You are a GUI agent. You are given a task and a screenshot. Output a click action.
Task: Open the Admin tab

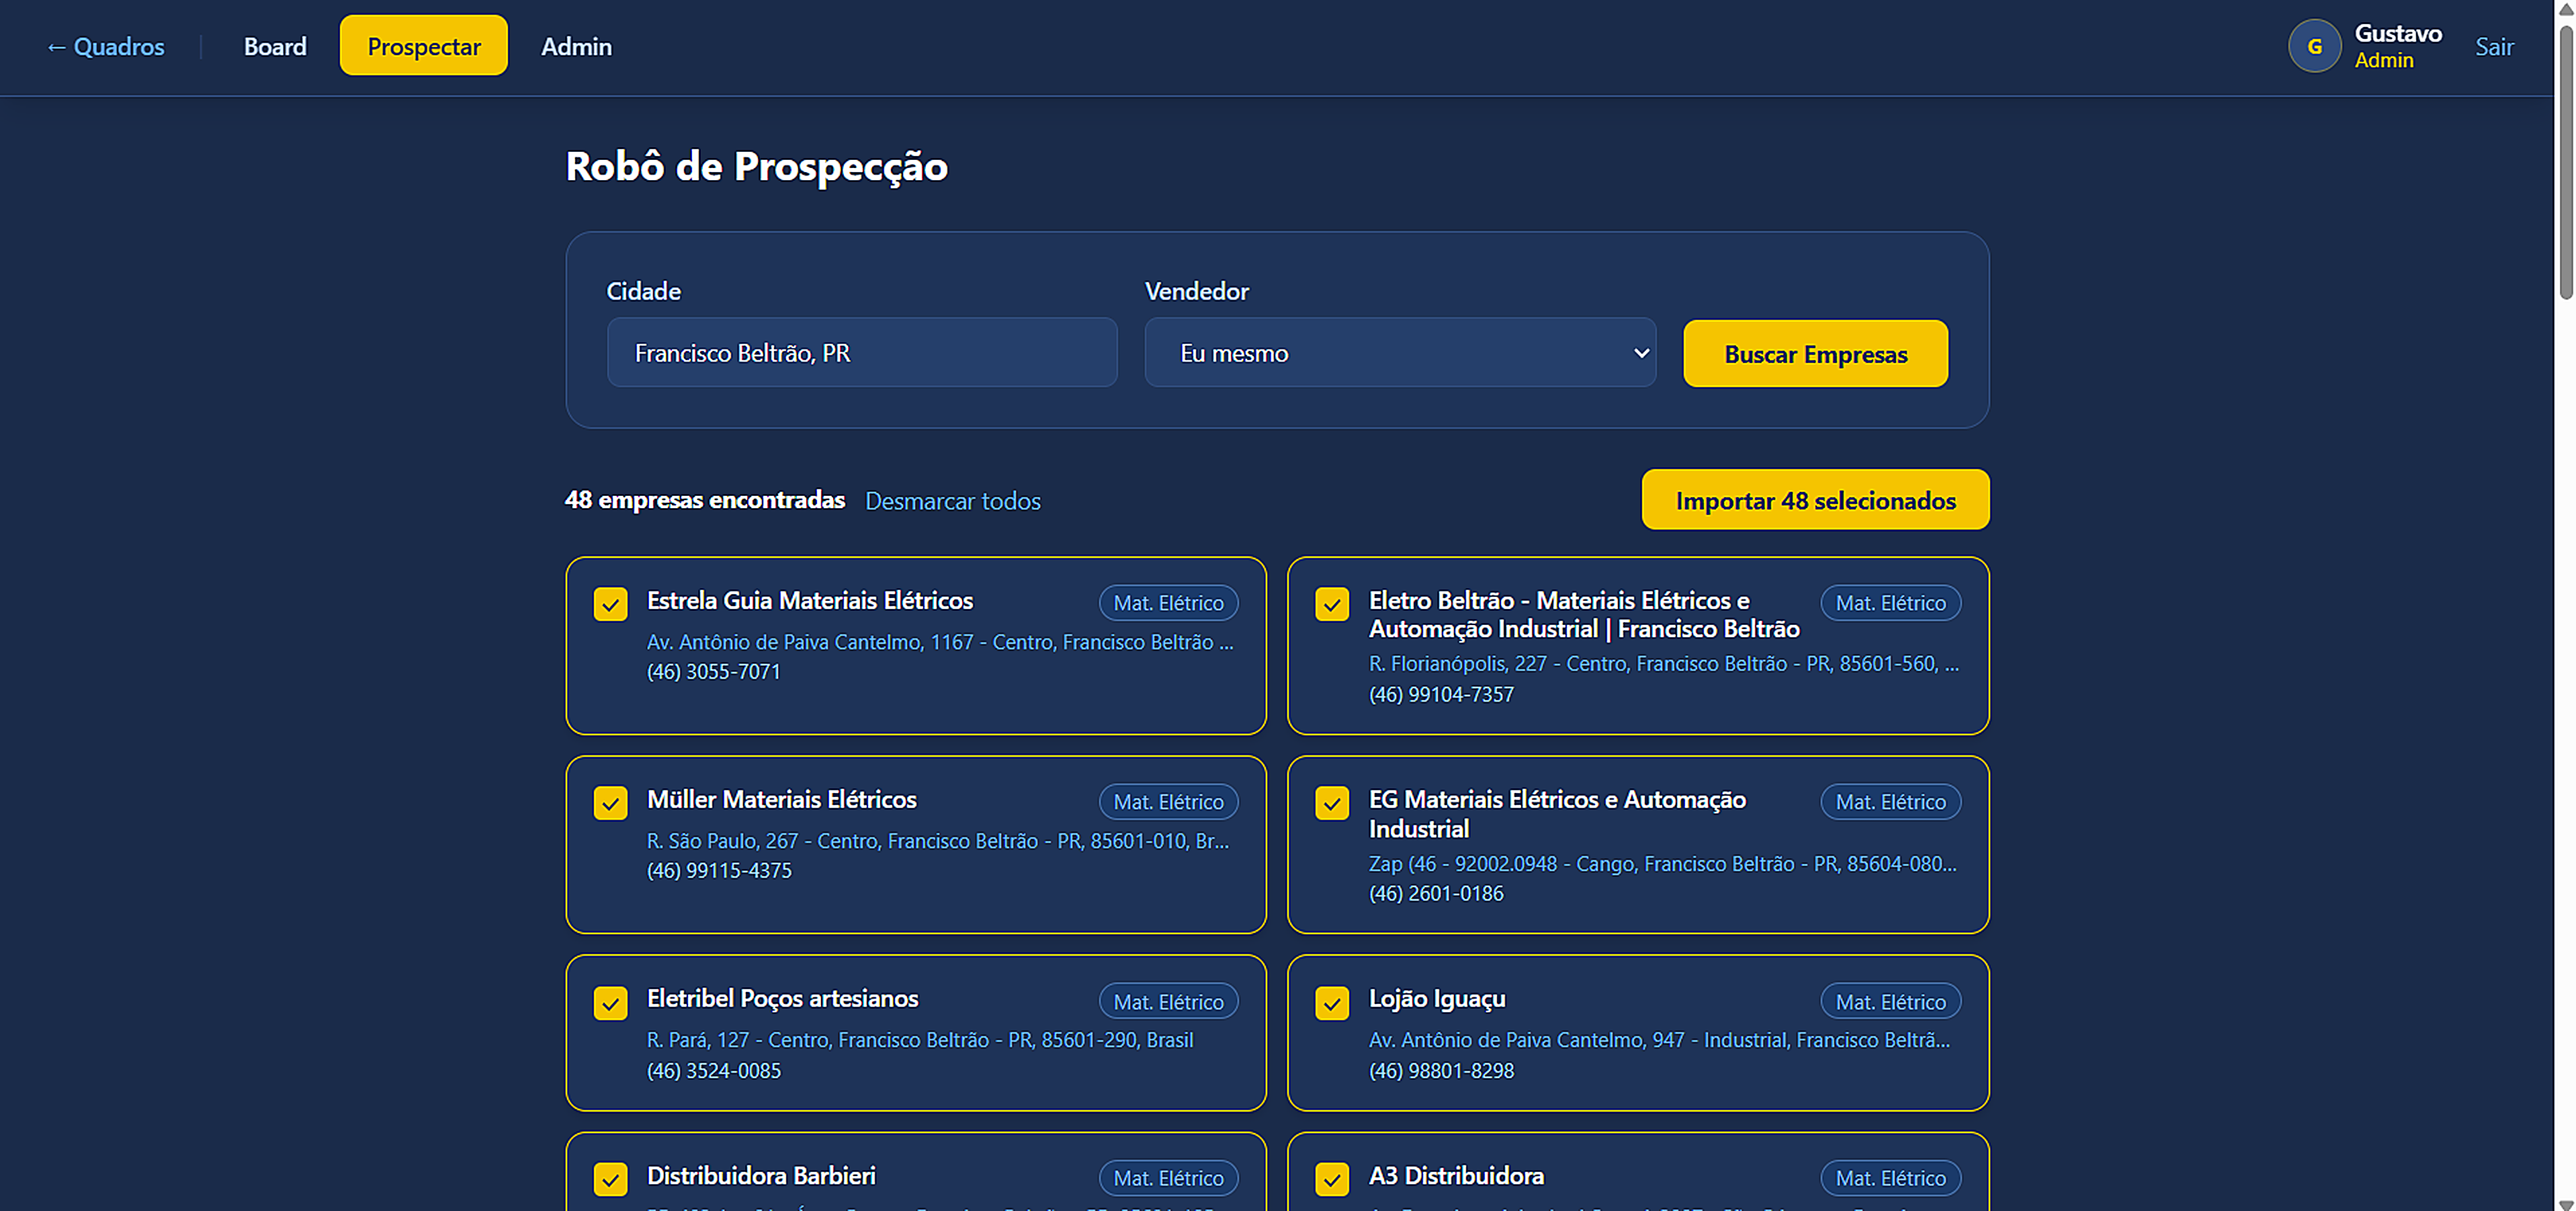[x=576, y=46]
